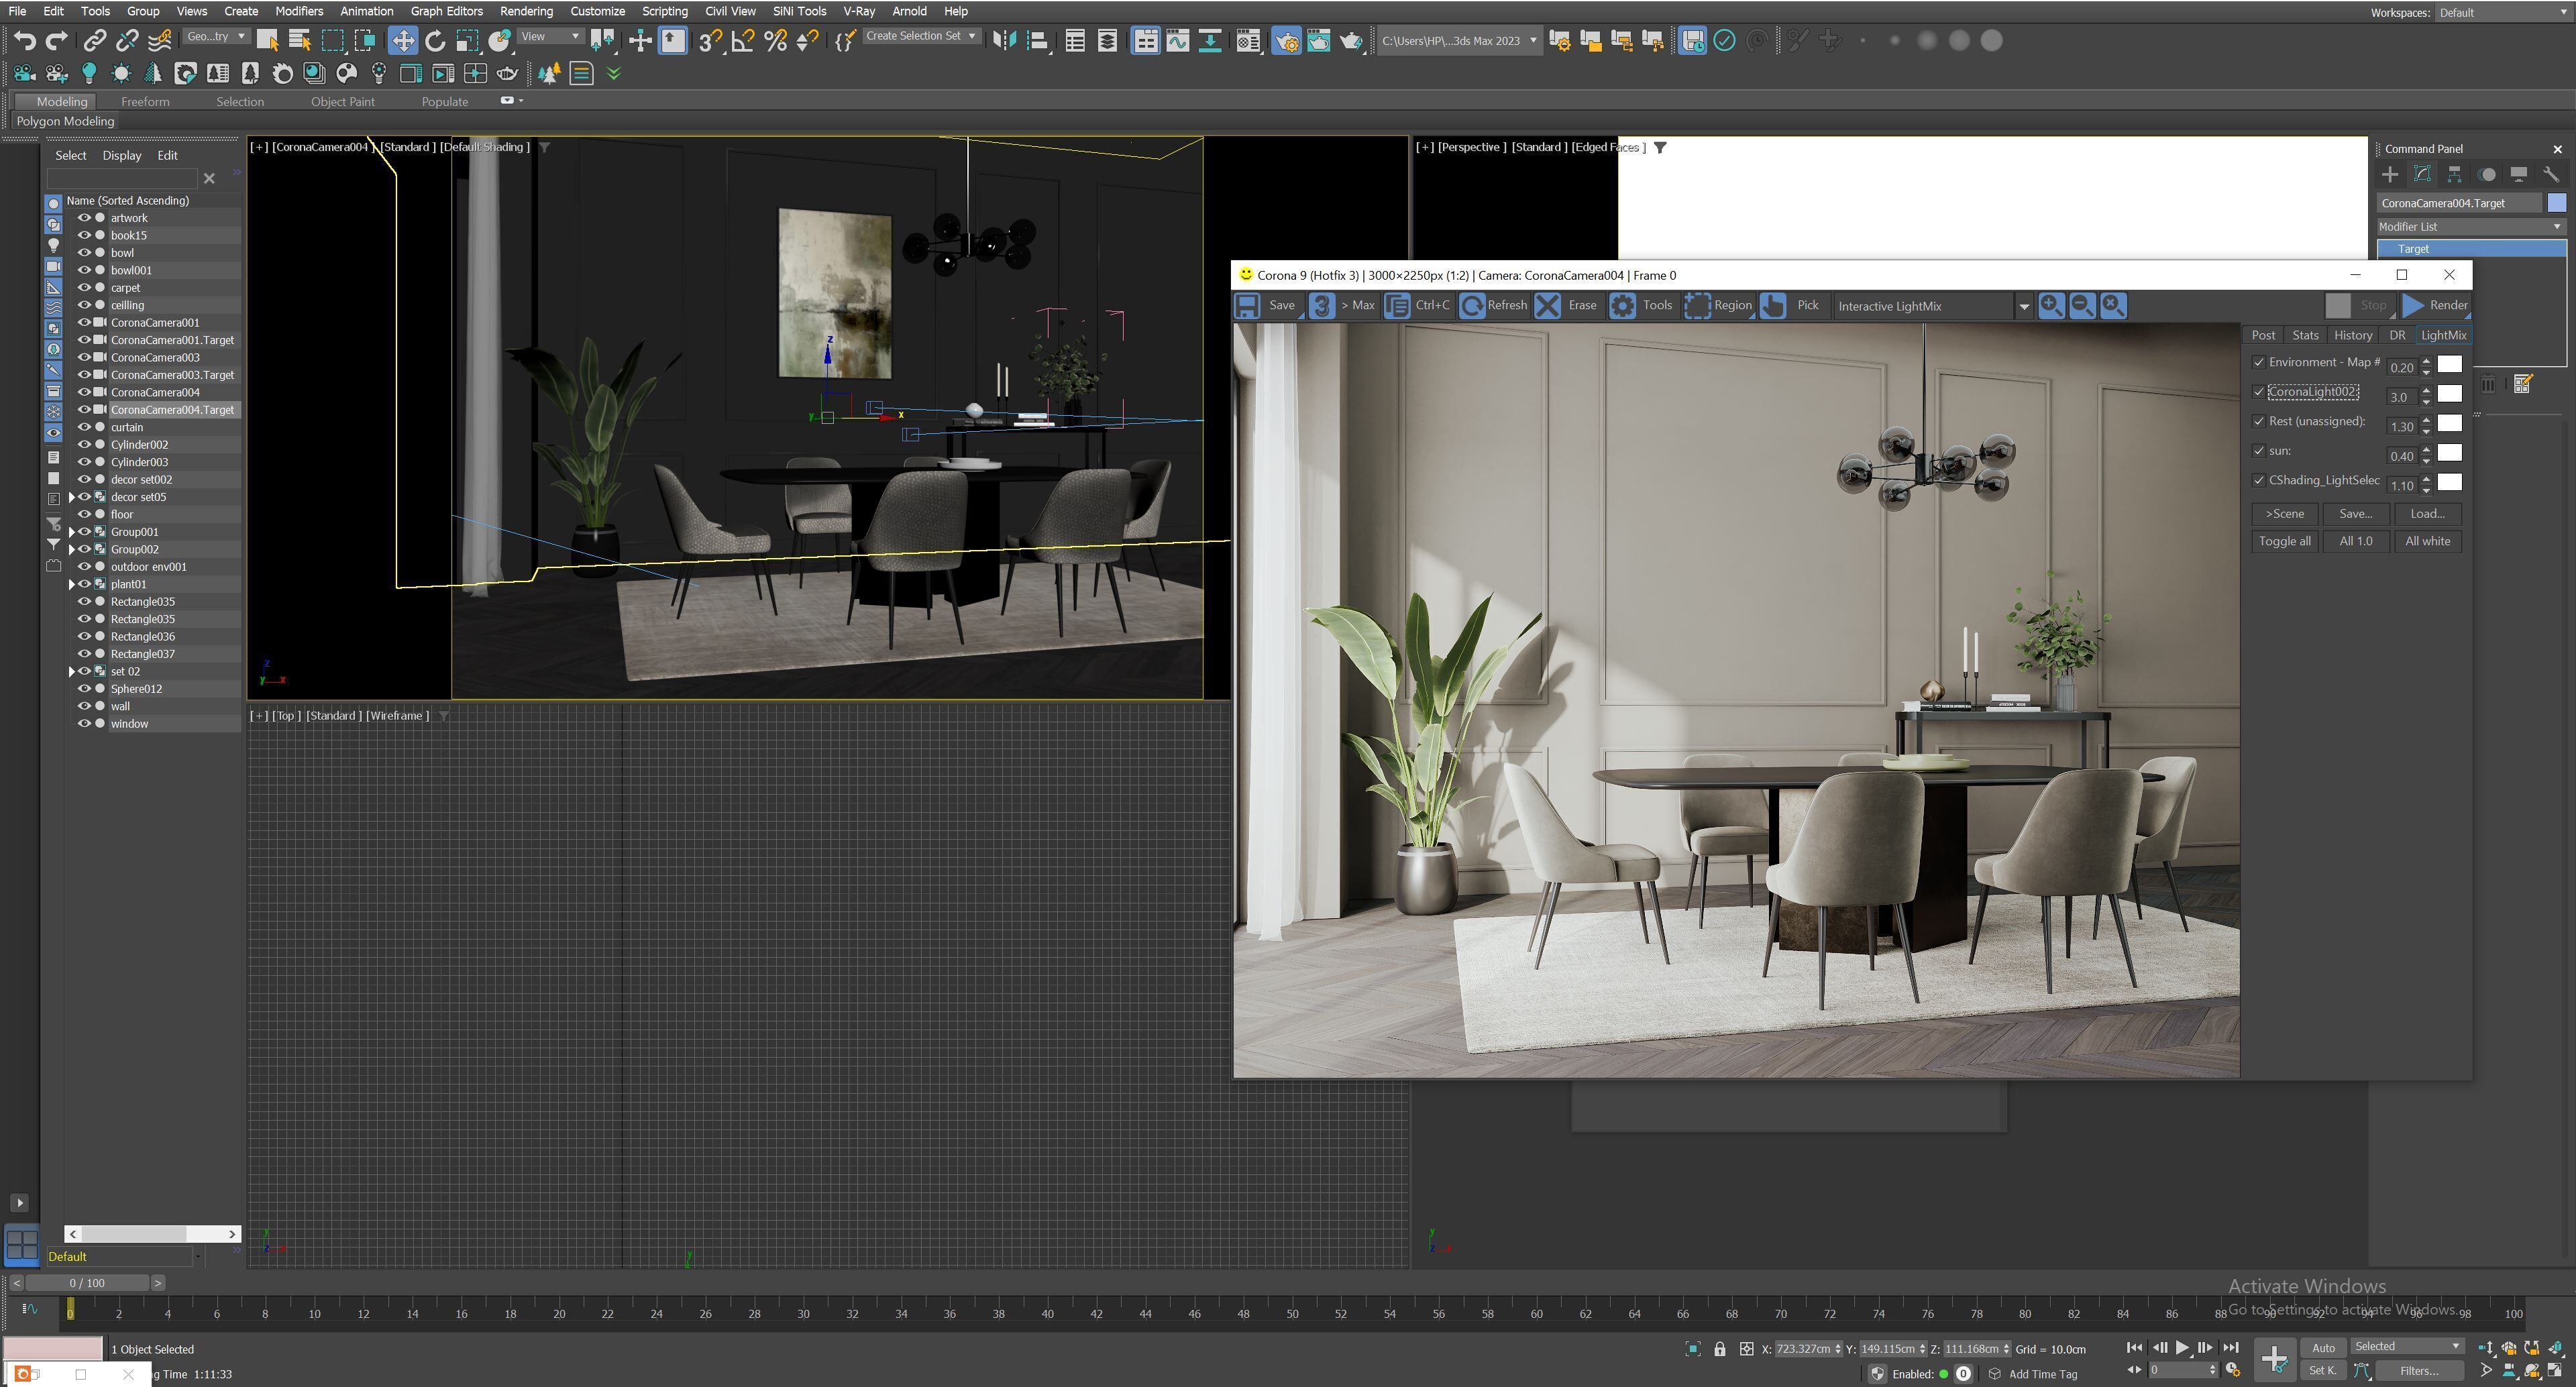Toggle the 3D Snaps icon

710,40
